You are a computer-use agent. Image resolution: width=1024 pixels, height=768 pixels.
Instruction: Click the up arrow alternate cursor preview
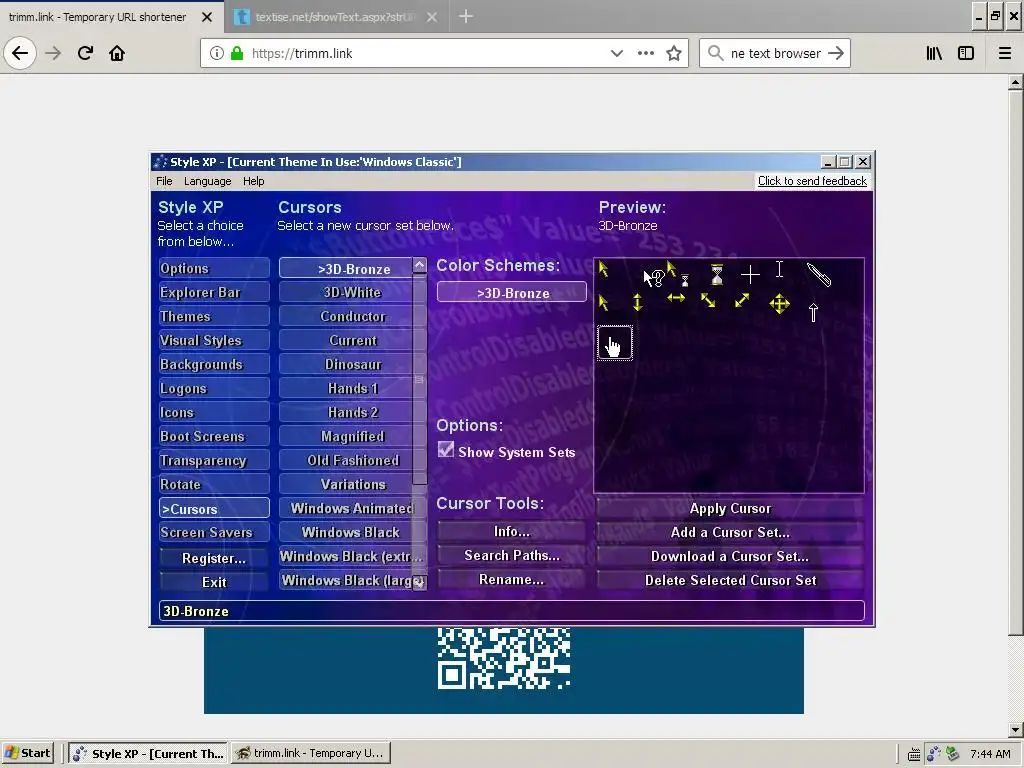tap(813, 313)
